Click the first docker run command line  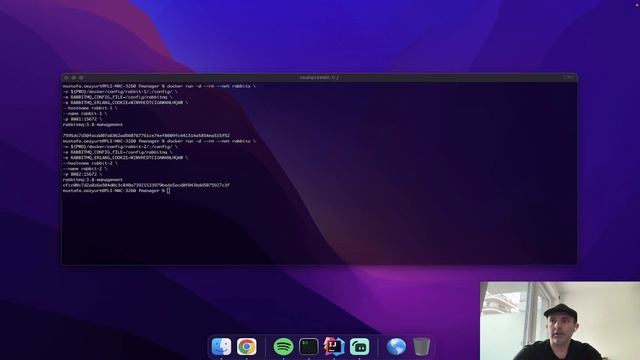tap(159, 86)
